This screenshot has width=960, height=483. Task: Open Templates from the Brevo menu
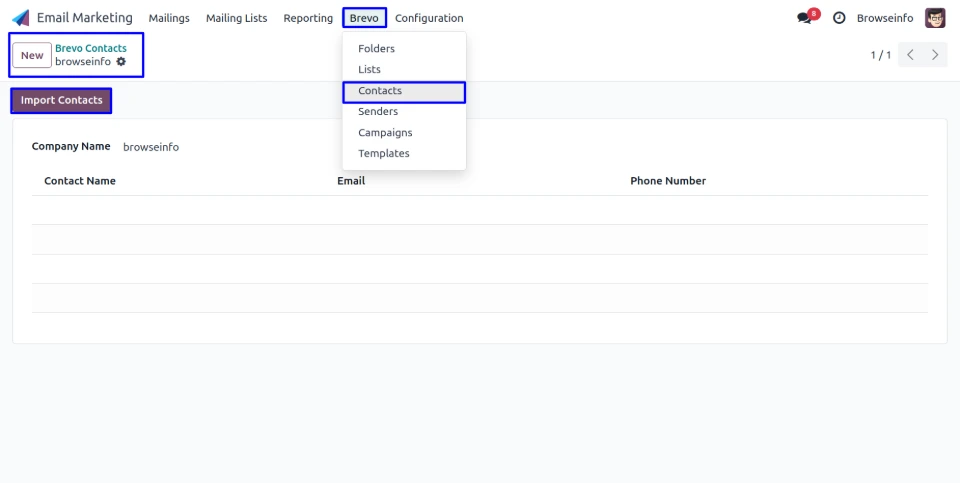[384, 154]
